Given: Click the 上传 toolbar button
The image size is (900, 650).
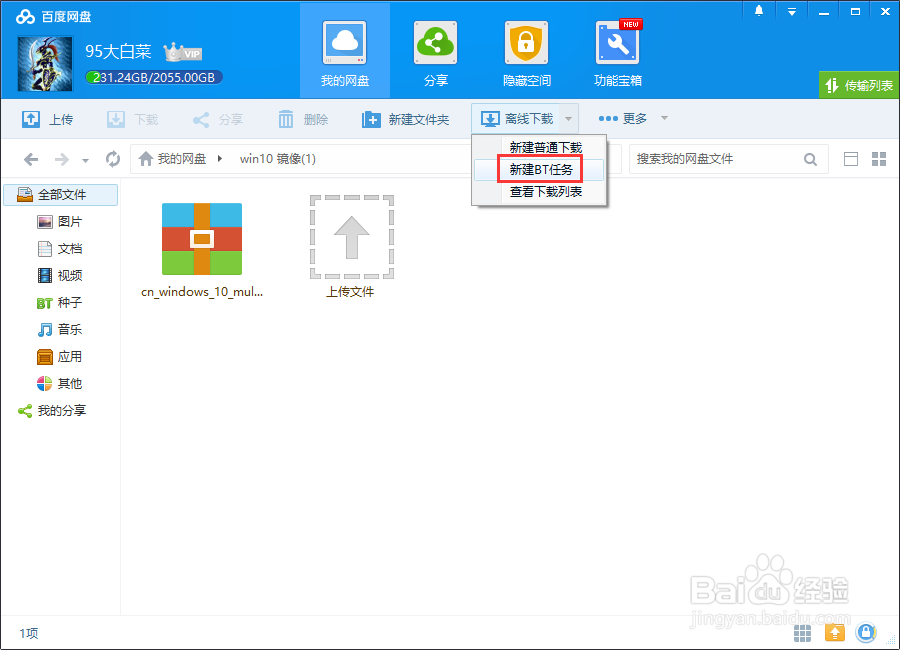Looking at the screenshot, I should click(x=48, y=119).
